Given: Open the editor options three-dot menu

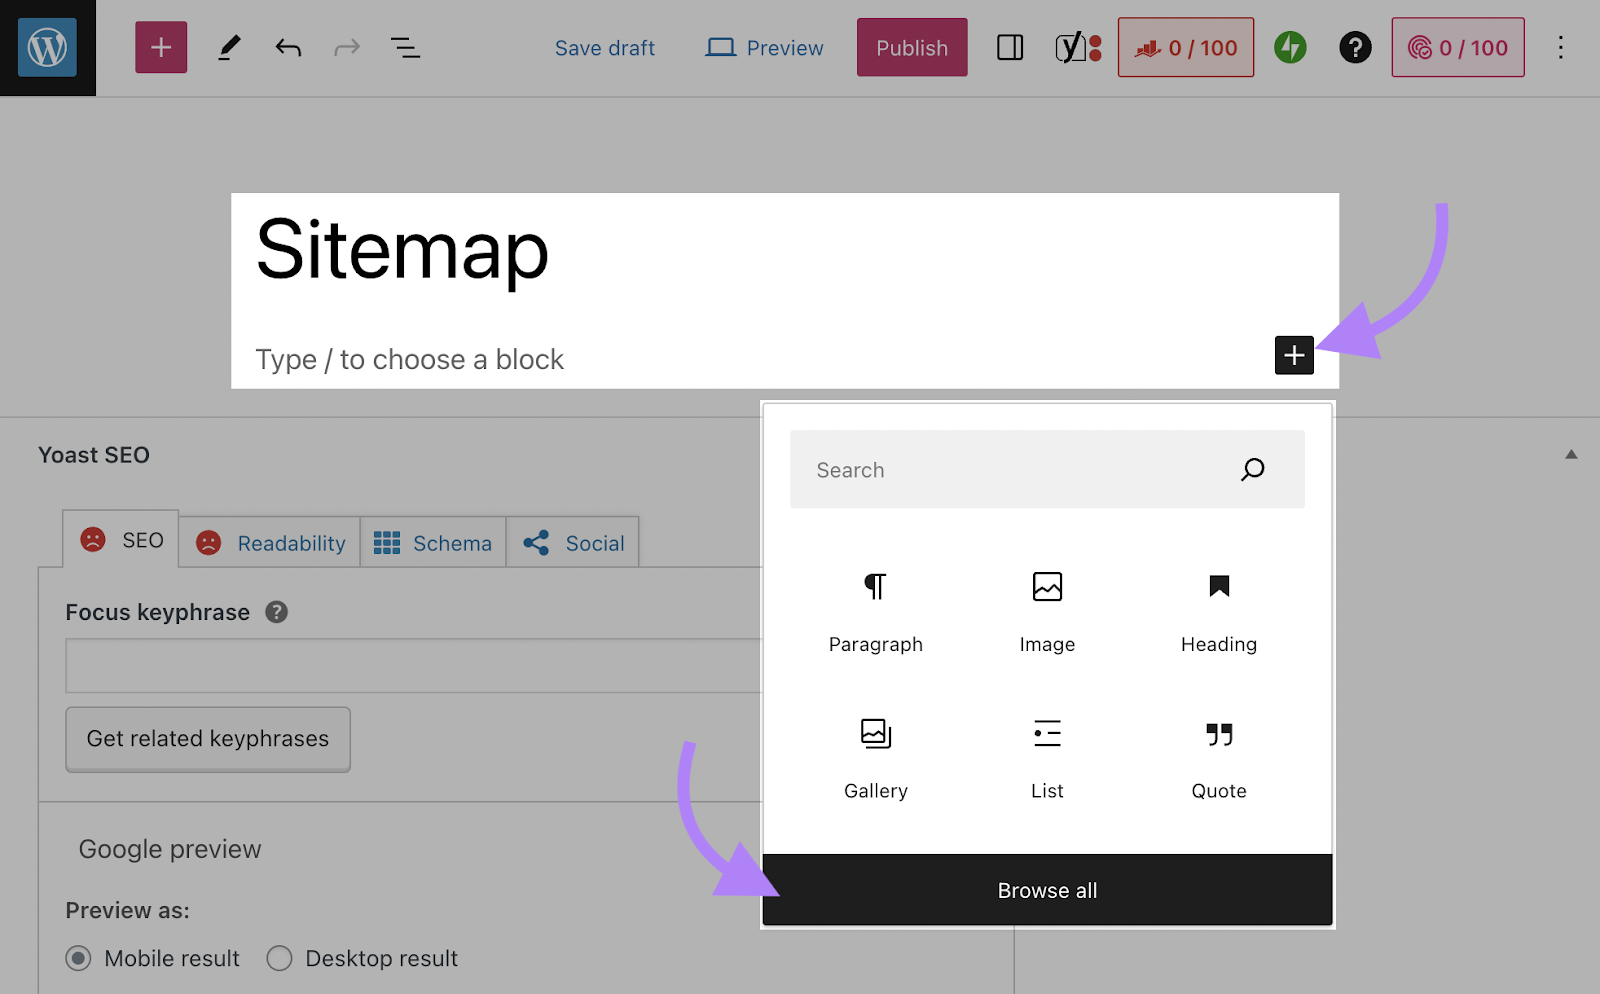Looking at the screenshot, I should (x=1561, y=47).
